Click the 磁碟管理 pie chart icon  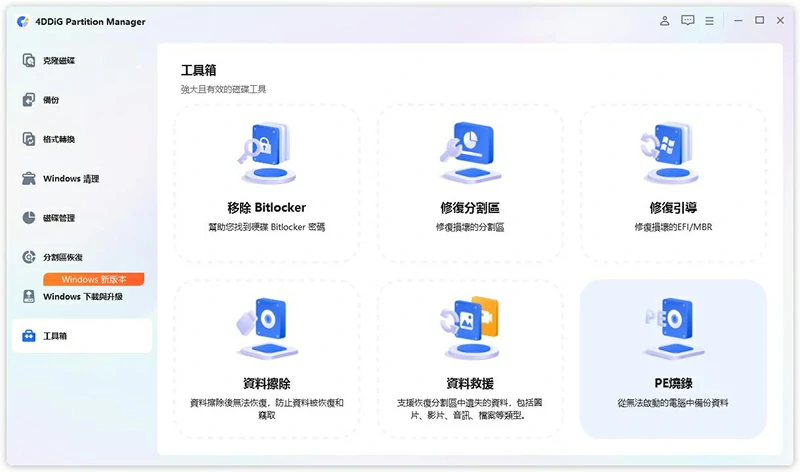tap(29, 217)
